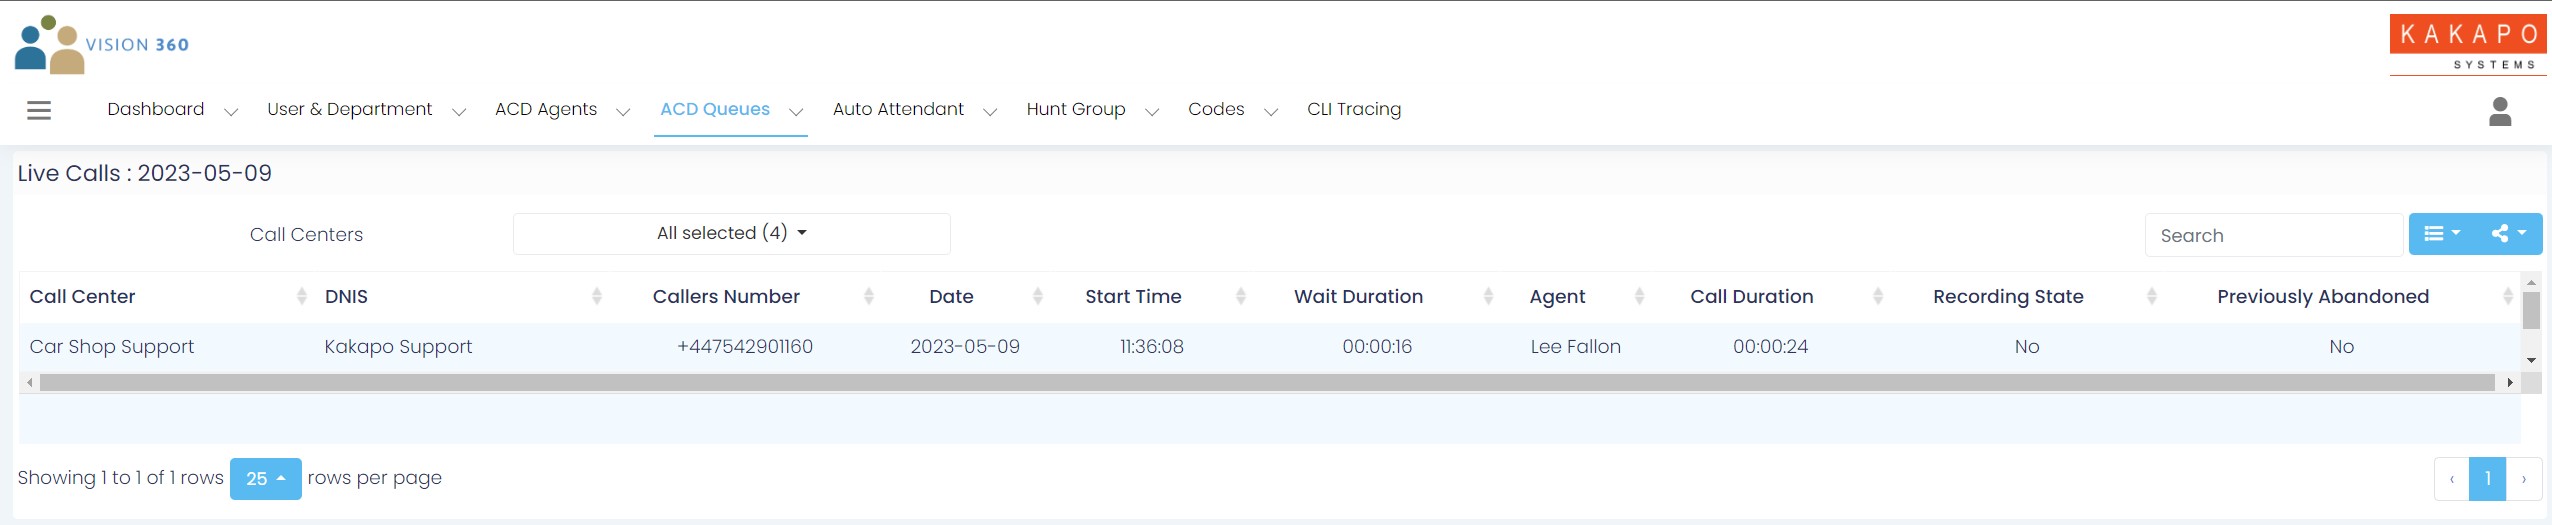2552x525 pixels.
Task: Go to page 1
Action: coord(2487,479)
